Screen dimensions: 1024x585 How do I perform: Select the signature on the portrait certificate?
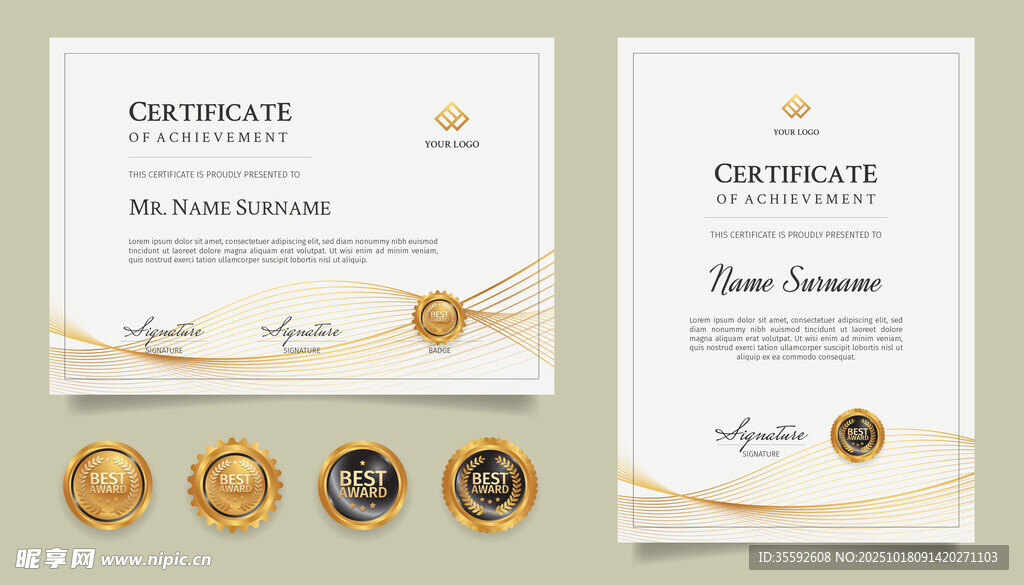coord(761,434)
